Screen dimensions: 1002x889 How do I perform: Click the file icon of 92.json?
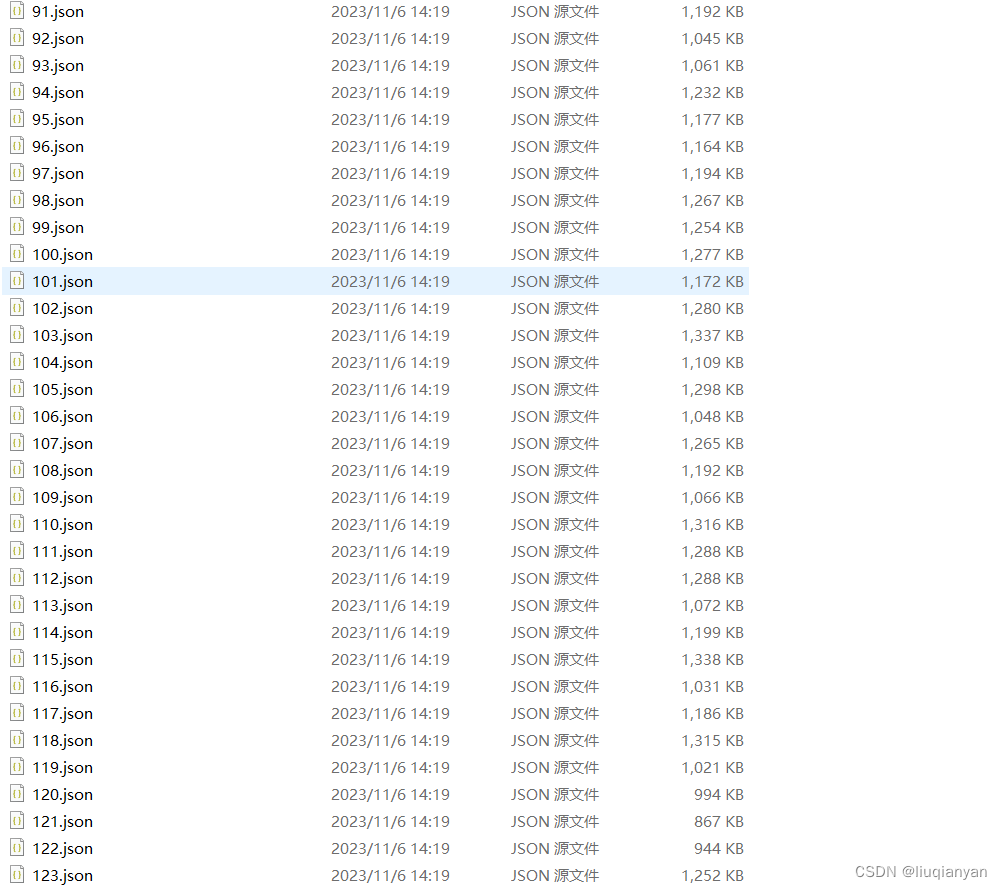pos(17,38)
